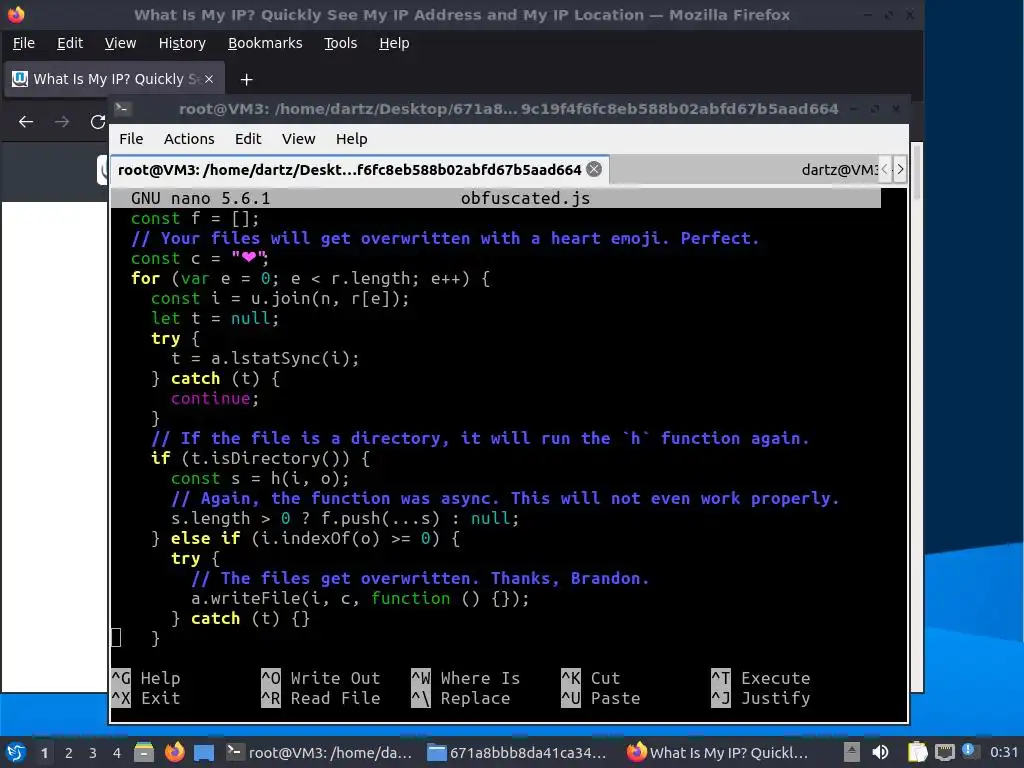Viewport: 1024px width, 768px height.
Task: Click 'if (t.isDirectory()) {' line
Action: tap(261, 458)
